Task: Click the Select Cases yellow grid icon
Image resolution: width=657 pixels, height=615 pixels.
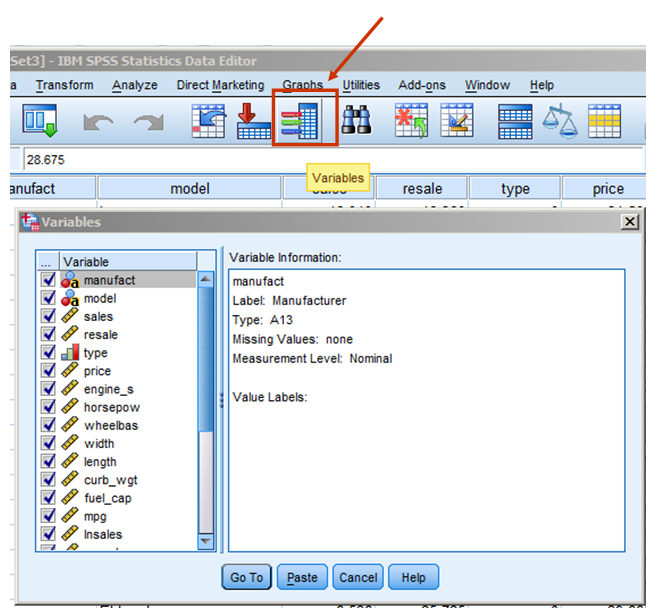Action: click(604, 121)
